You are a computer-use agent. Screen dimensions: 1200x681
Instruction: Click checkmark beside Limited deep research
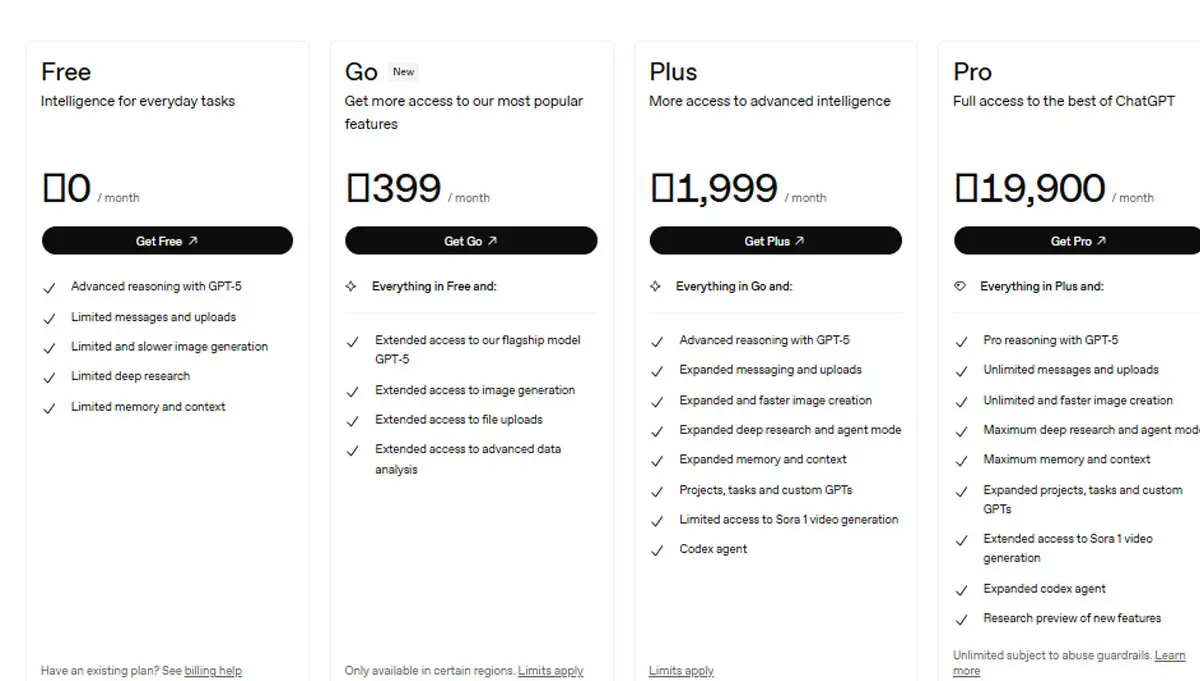point(49,378)
